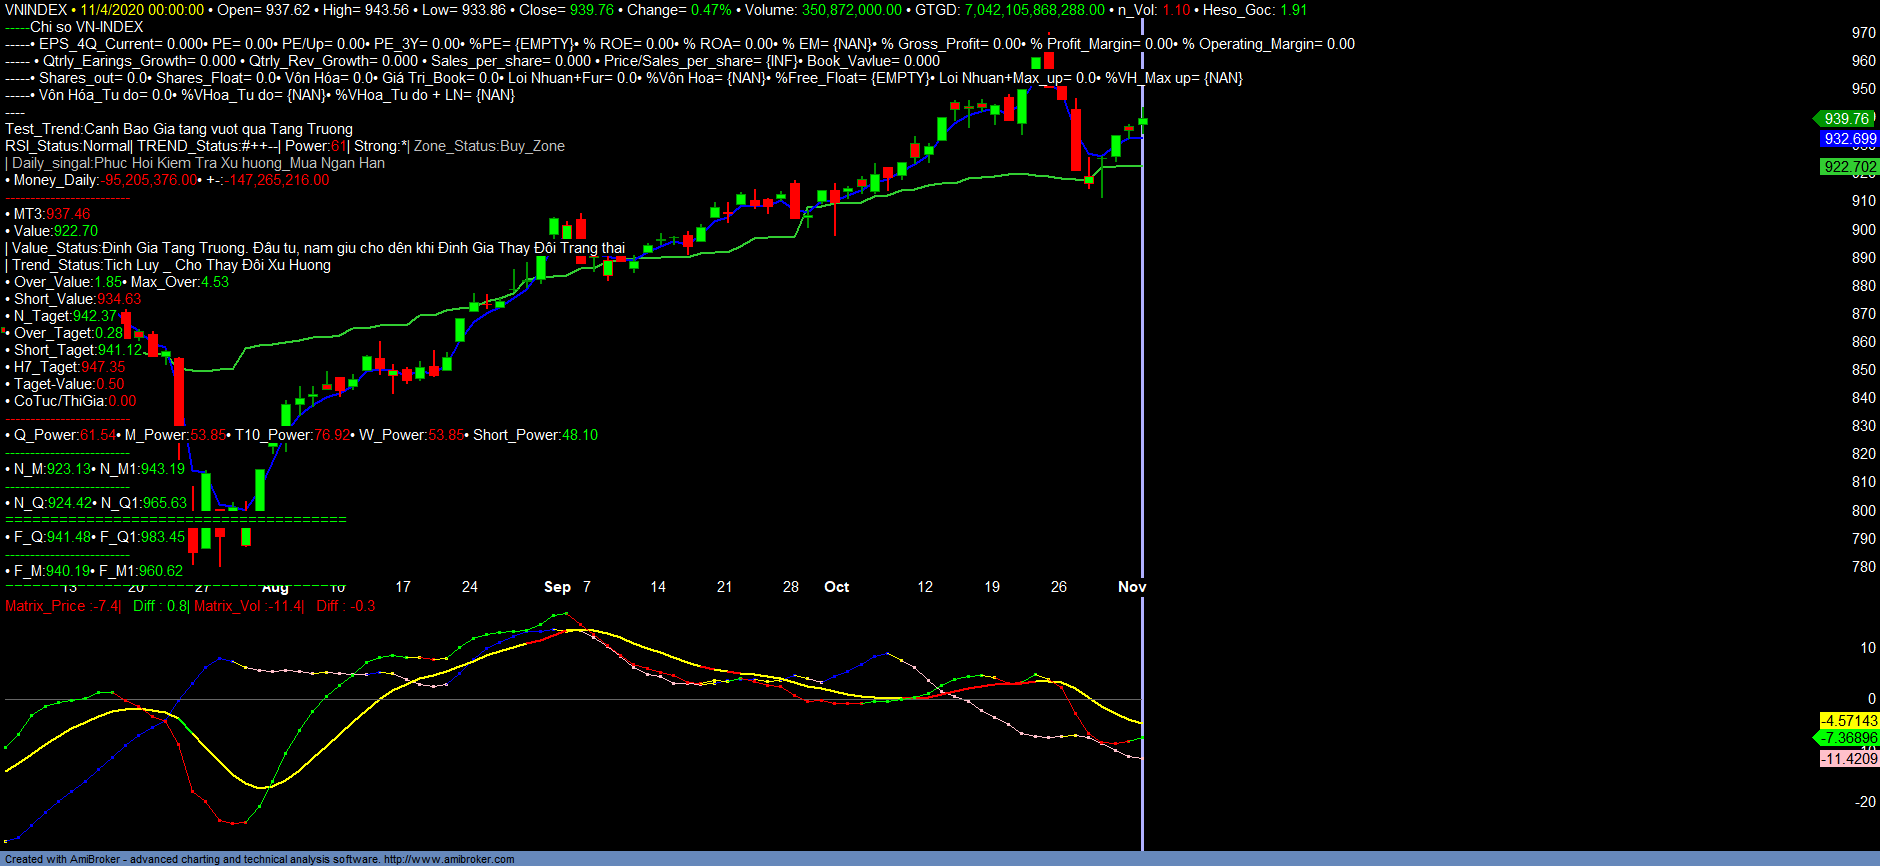Select the blue 932.699 value tag
1880x866 pixels.
click(x=1849, y=140)
